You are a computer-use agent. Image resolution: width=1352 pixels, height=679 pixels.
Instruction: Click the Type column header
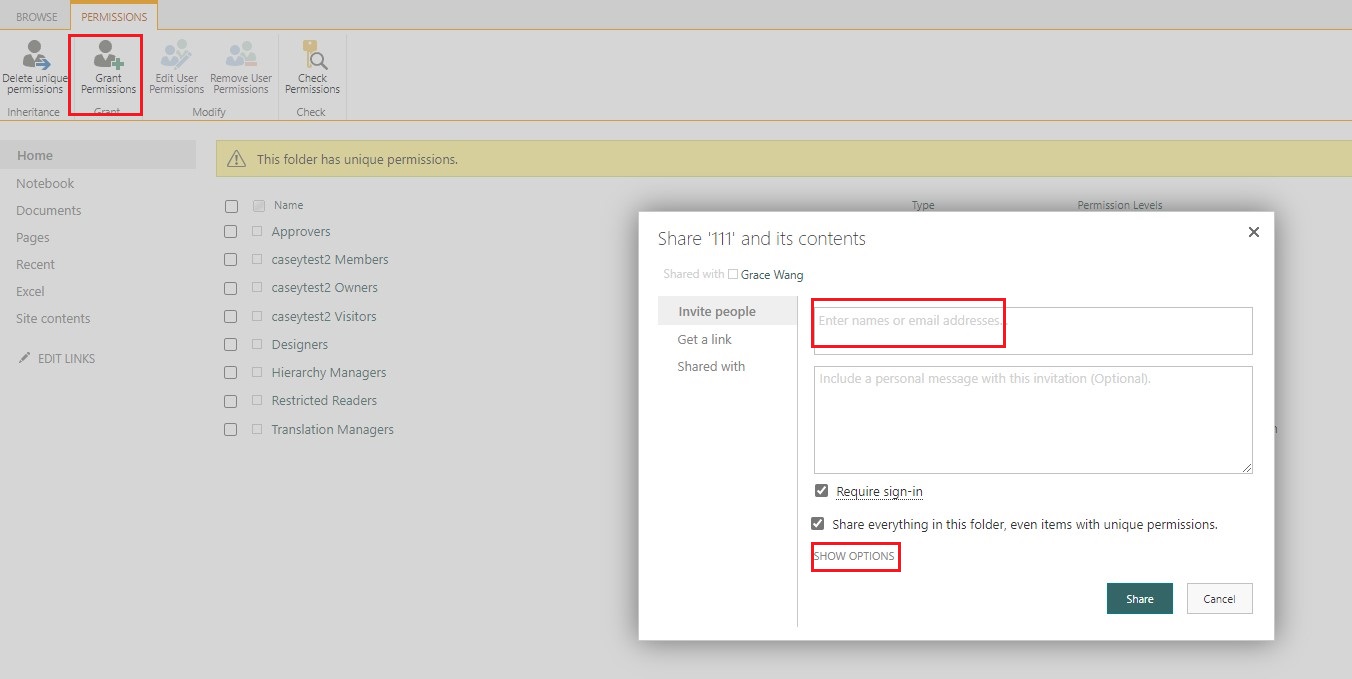923,205
